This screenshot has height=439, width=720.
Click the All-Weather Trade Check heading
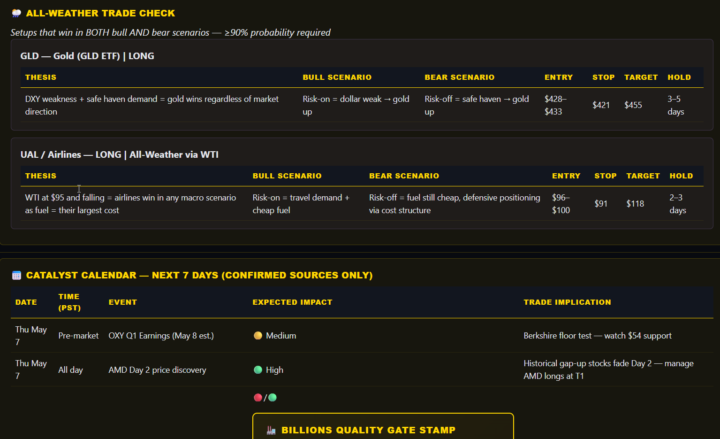coord(101,13)
